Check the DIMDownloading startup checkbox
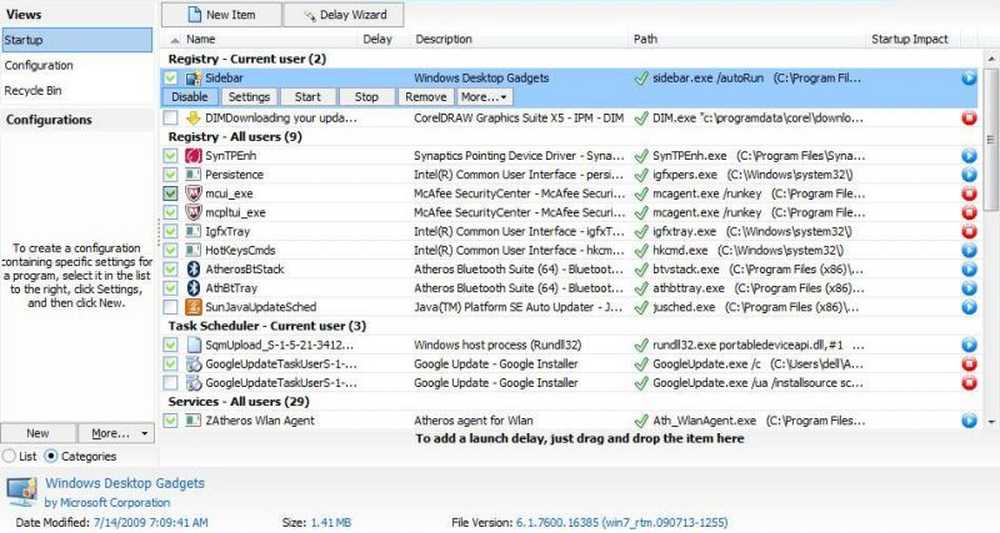The image size is (1000, 533). tap(170, 118)
